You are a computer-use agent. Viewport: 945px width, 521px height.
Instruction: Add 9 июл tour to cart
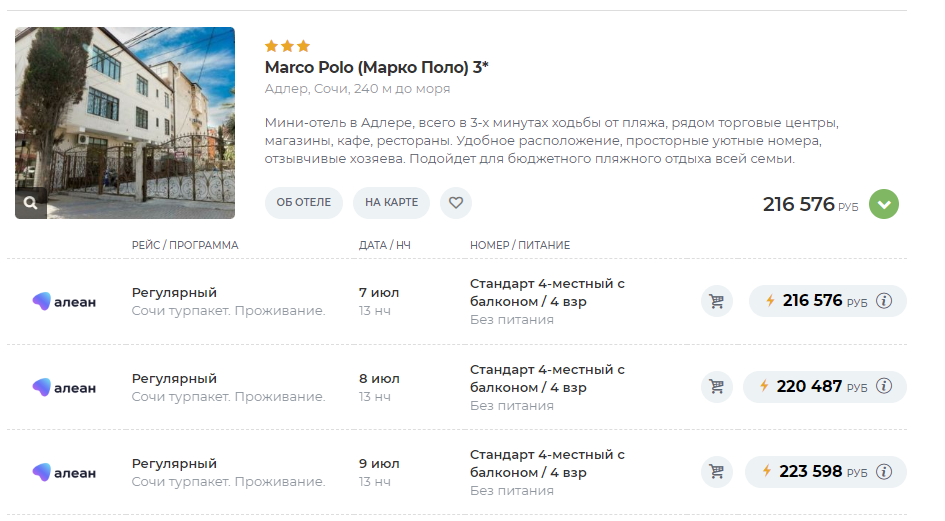[717, 472]
